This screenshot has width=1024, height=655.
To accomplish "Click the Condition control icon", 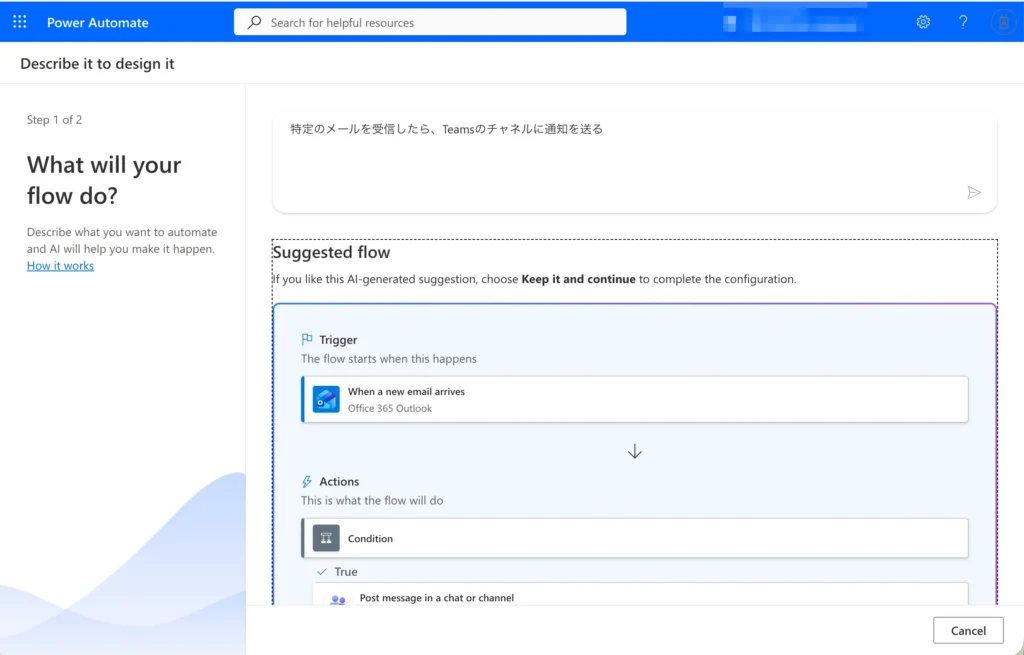I will (326, 538).
